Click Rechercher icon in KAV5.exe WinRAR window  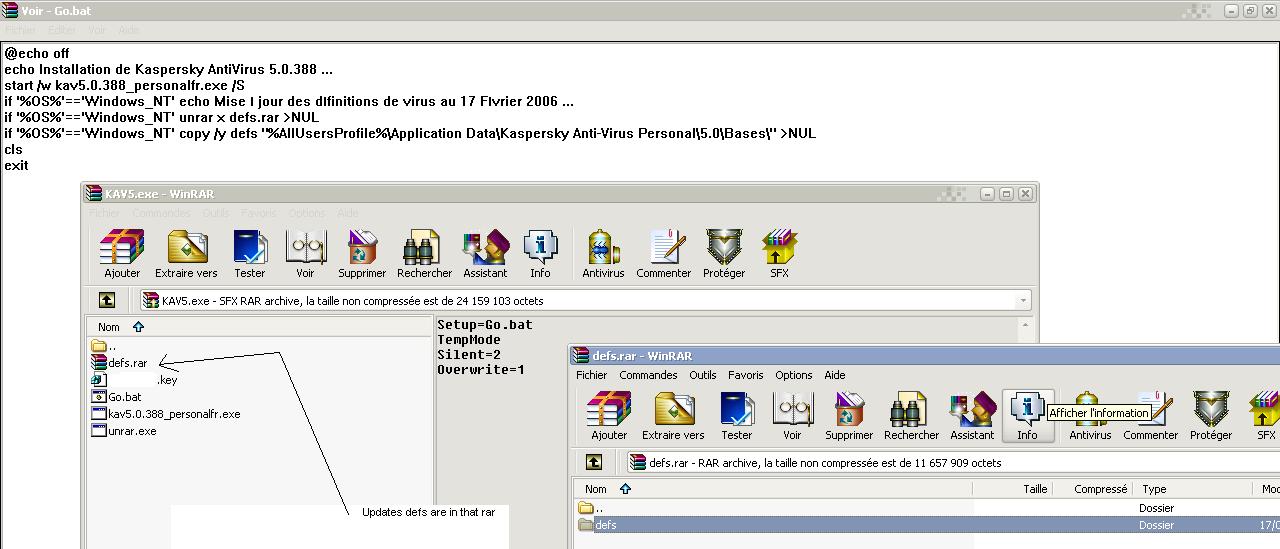click(x=424, y=254)
